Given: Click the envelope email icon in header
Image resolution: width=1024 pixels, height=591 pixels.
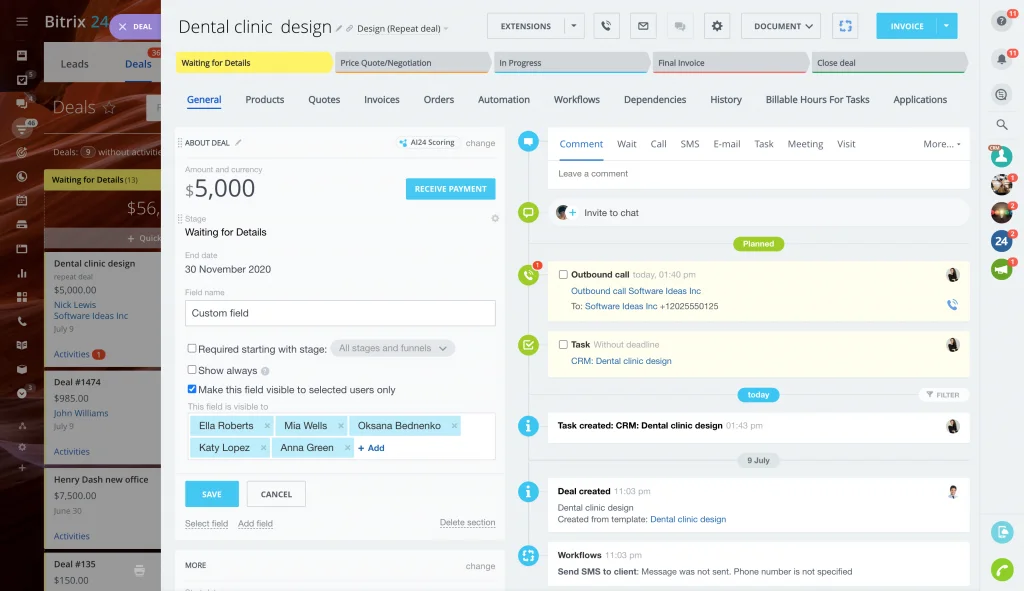Looking at the screenshot, I should coord(643,26).
